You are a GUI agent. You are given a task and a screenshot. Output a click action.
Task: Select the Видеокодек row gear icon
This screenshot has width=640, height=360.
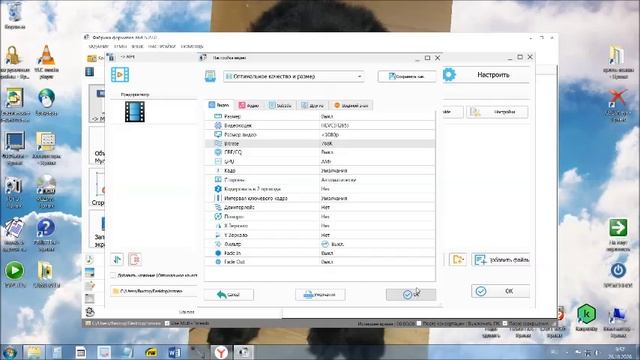218,125
